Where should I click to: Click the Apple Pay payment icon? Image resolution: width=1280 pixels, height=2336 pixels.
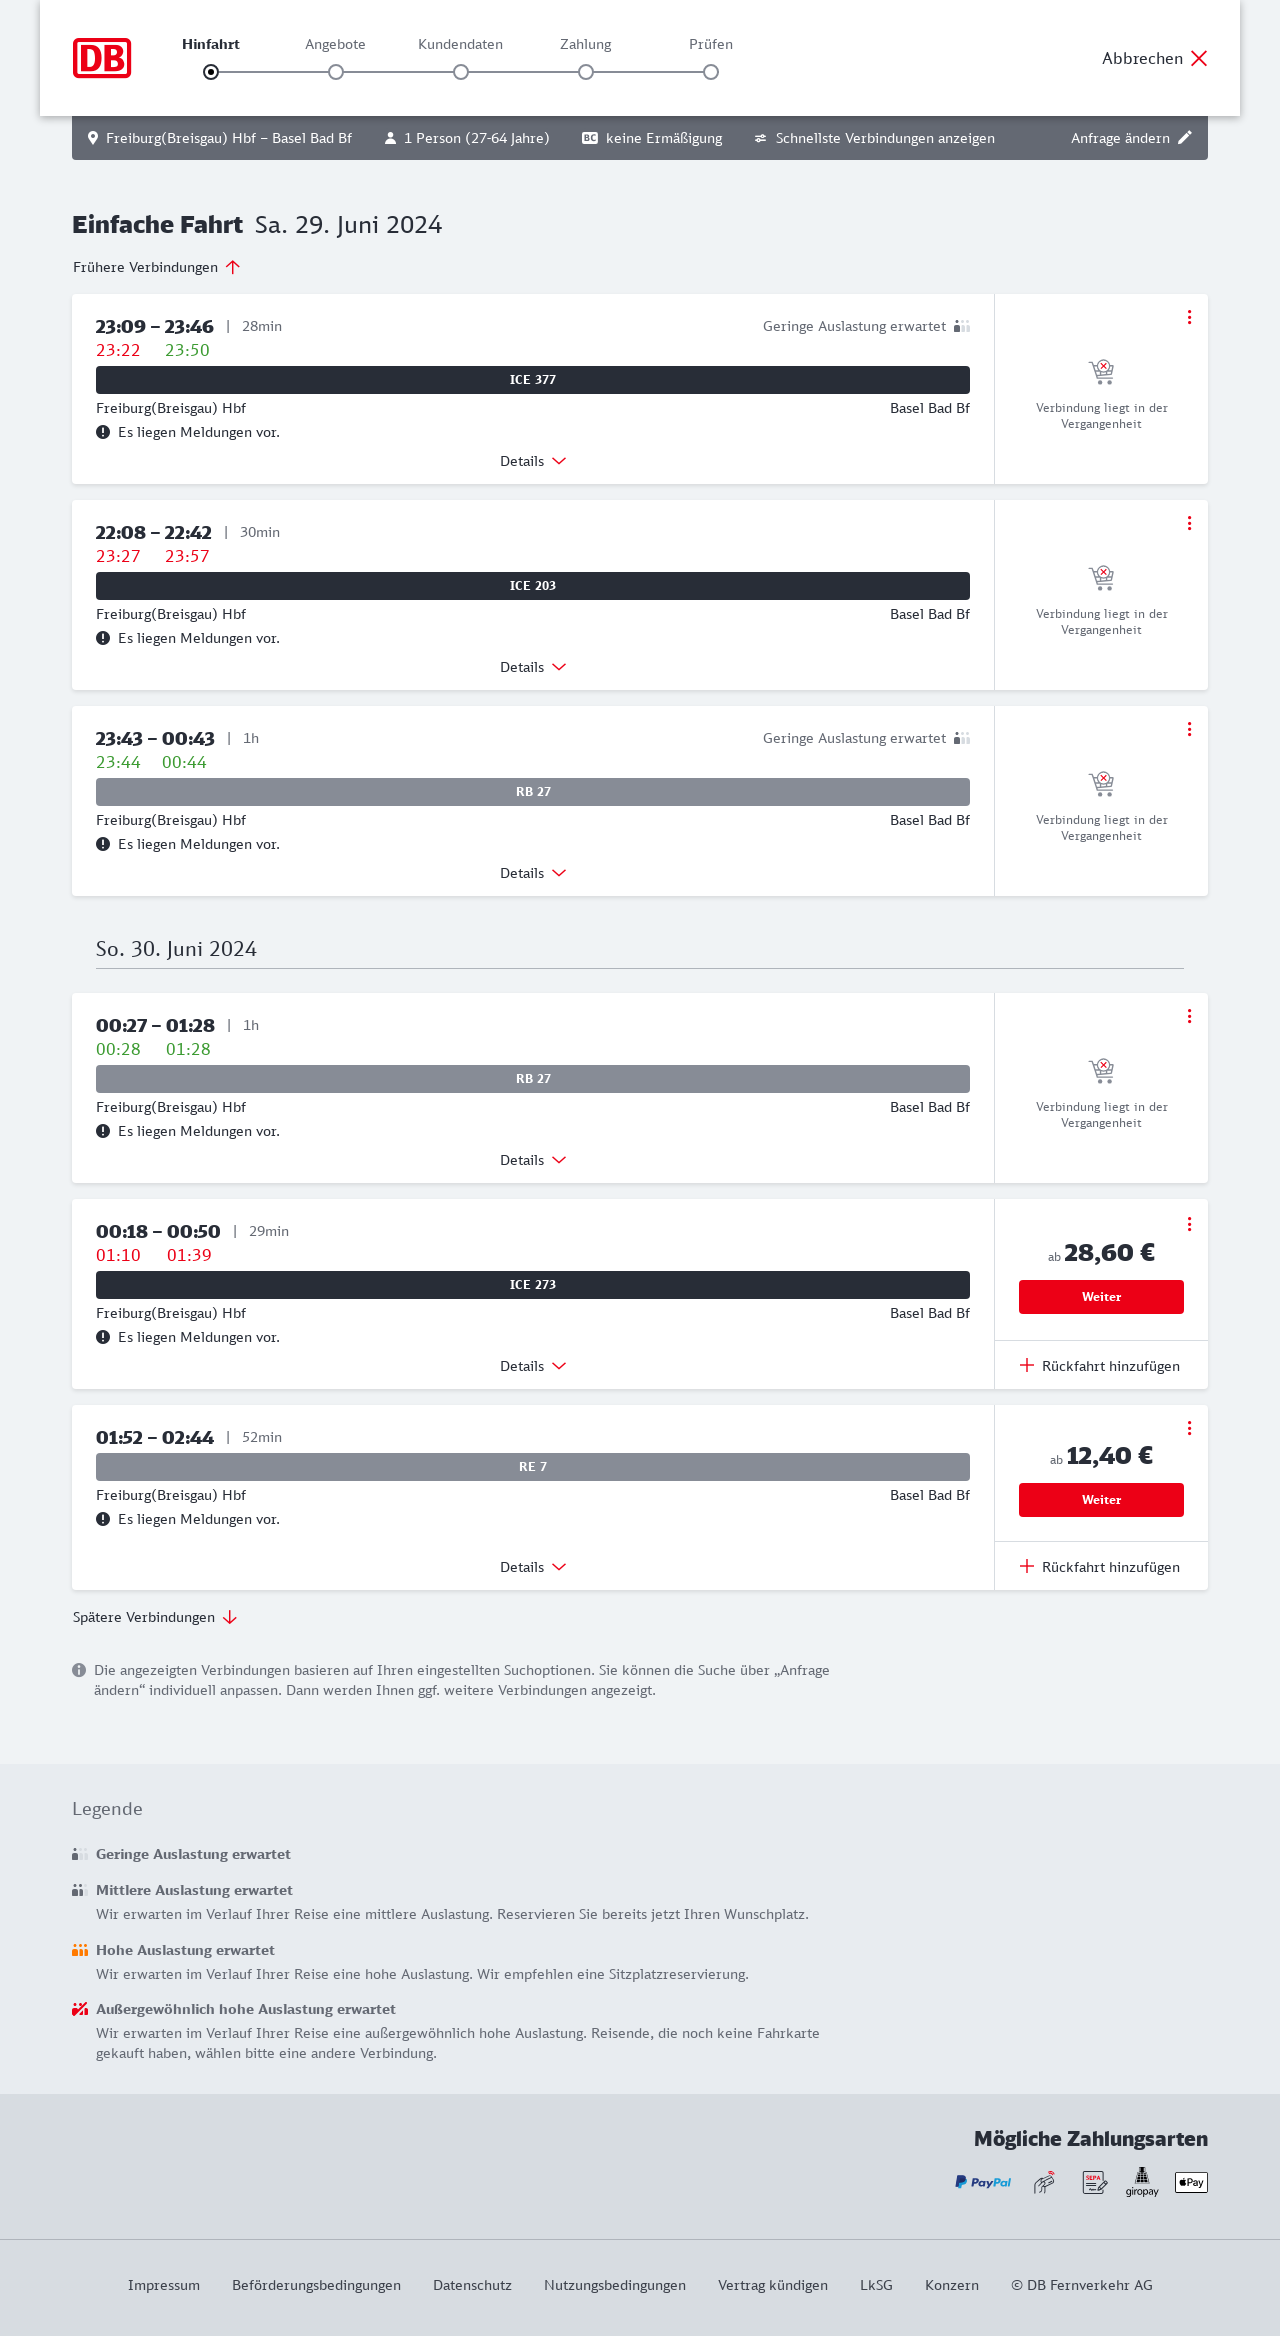point(1191,2182)
